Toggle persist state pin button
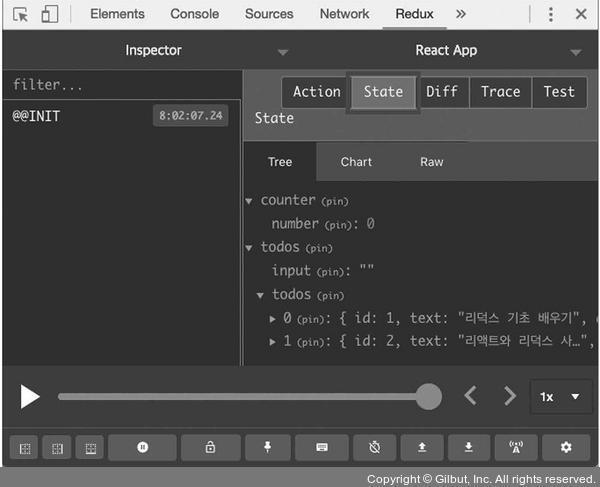 coord(267,447)
